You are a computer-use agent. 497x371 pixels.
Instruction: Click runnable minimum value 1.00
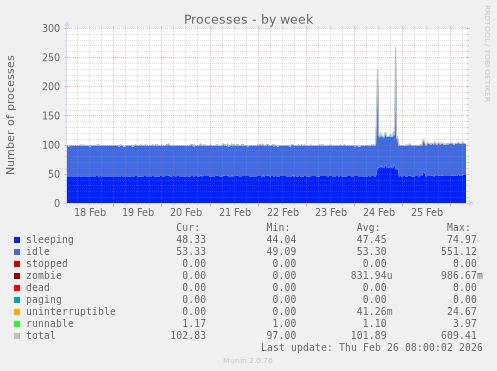click(284, 324)
